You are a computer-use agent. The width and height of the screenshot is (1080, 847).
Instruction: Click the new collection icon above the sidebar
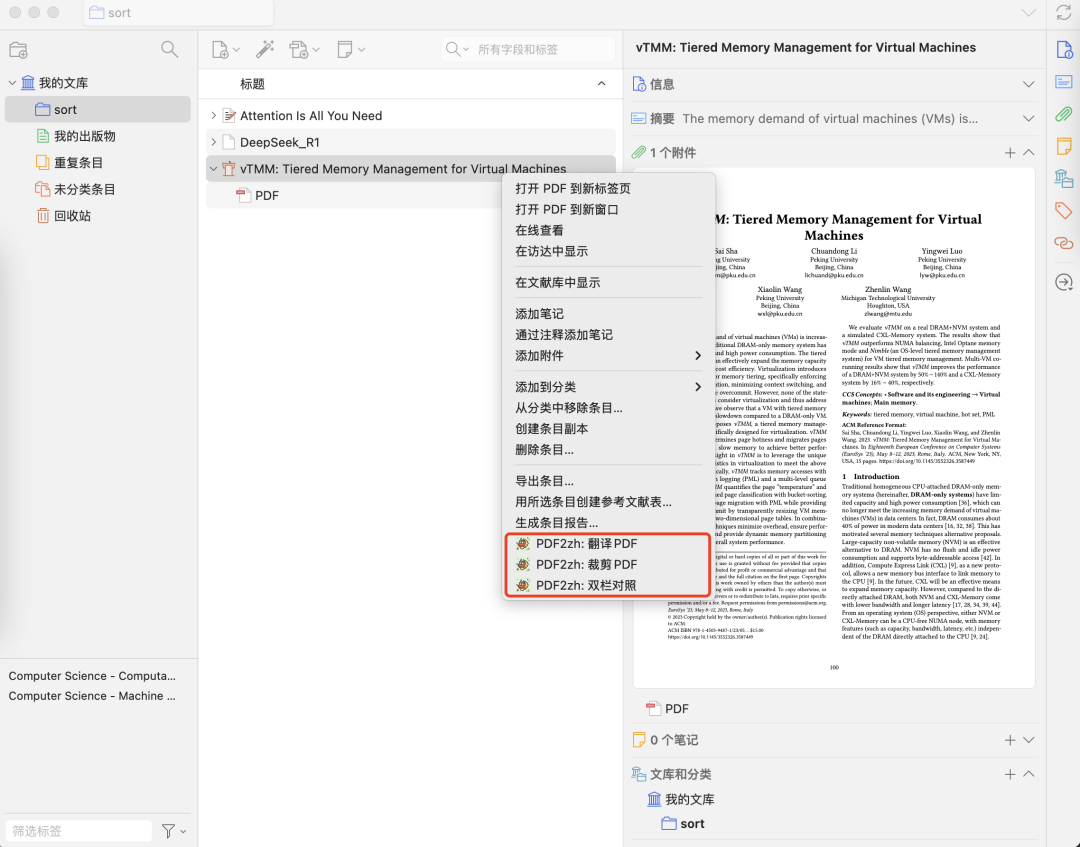(x=18, y=48)
